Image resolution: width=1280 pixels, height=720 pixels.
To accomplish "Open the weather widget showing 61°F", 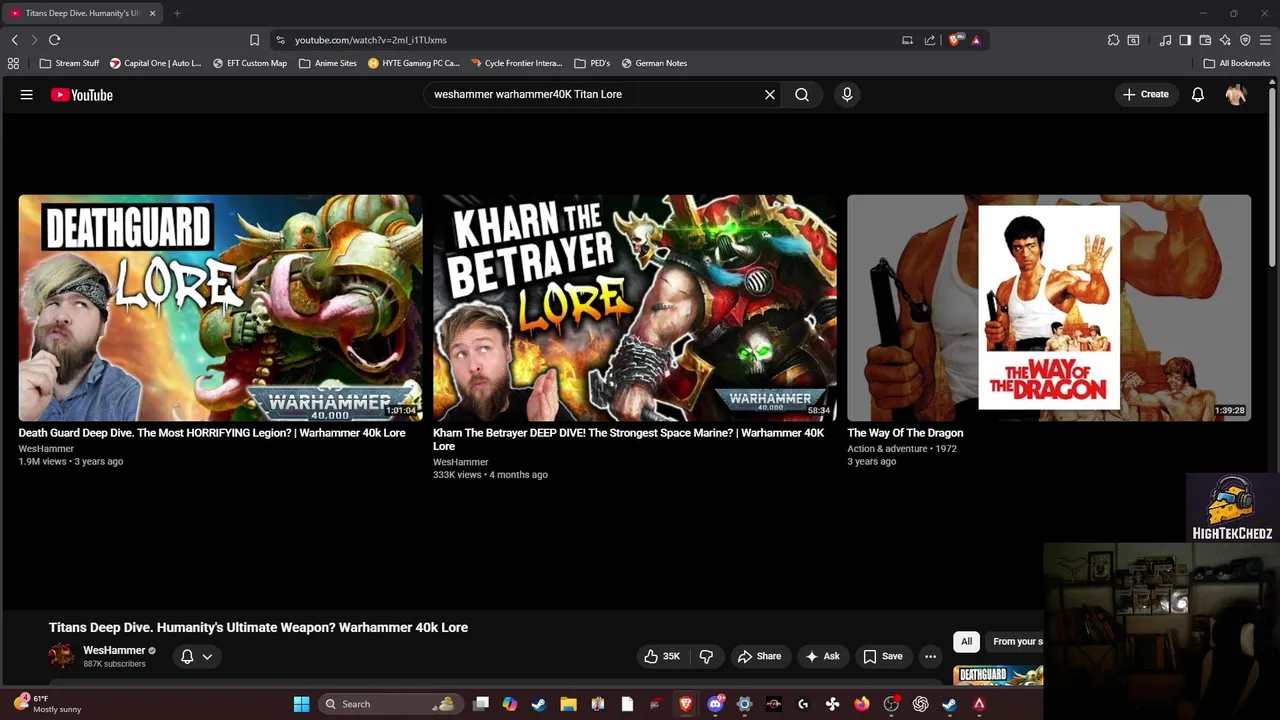I will (x=48, y=704).
